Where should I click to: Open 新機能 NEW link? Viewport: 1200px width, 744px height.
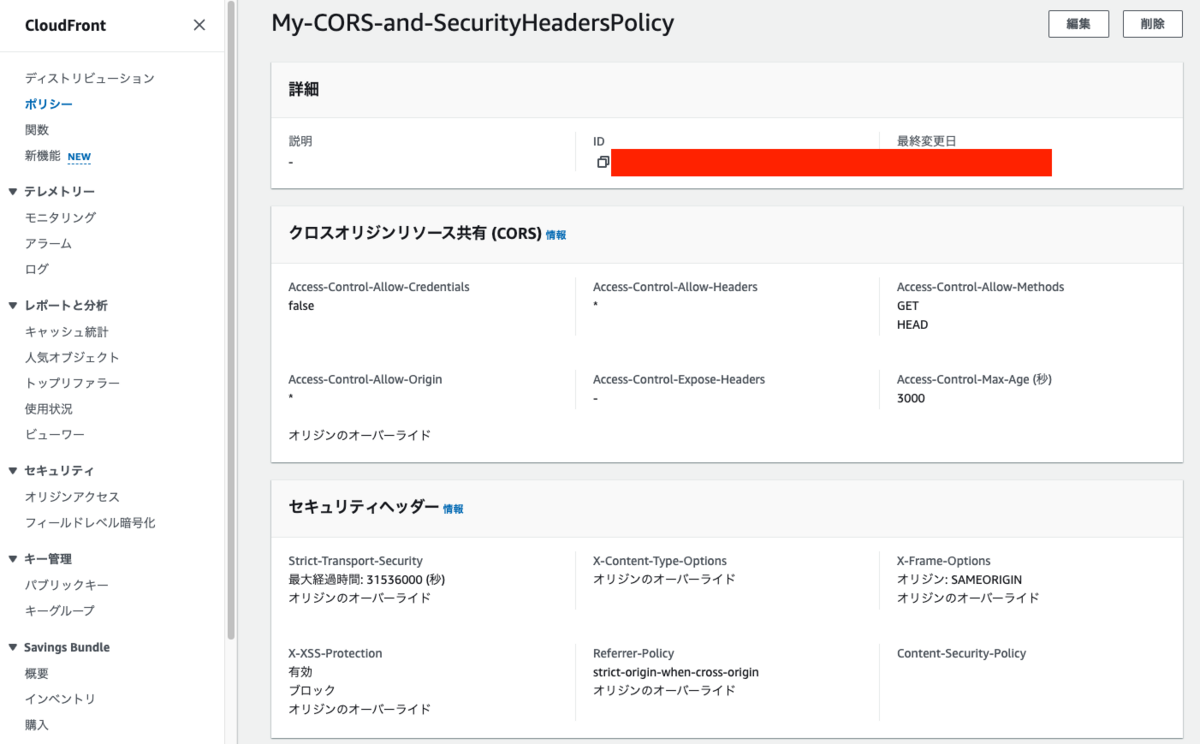[x=58, y=156]
